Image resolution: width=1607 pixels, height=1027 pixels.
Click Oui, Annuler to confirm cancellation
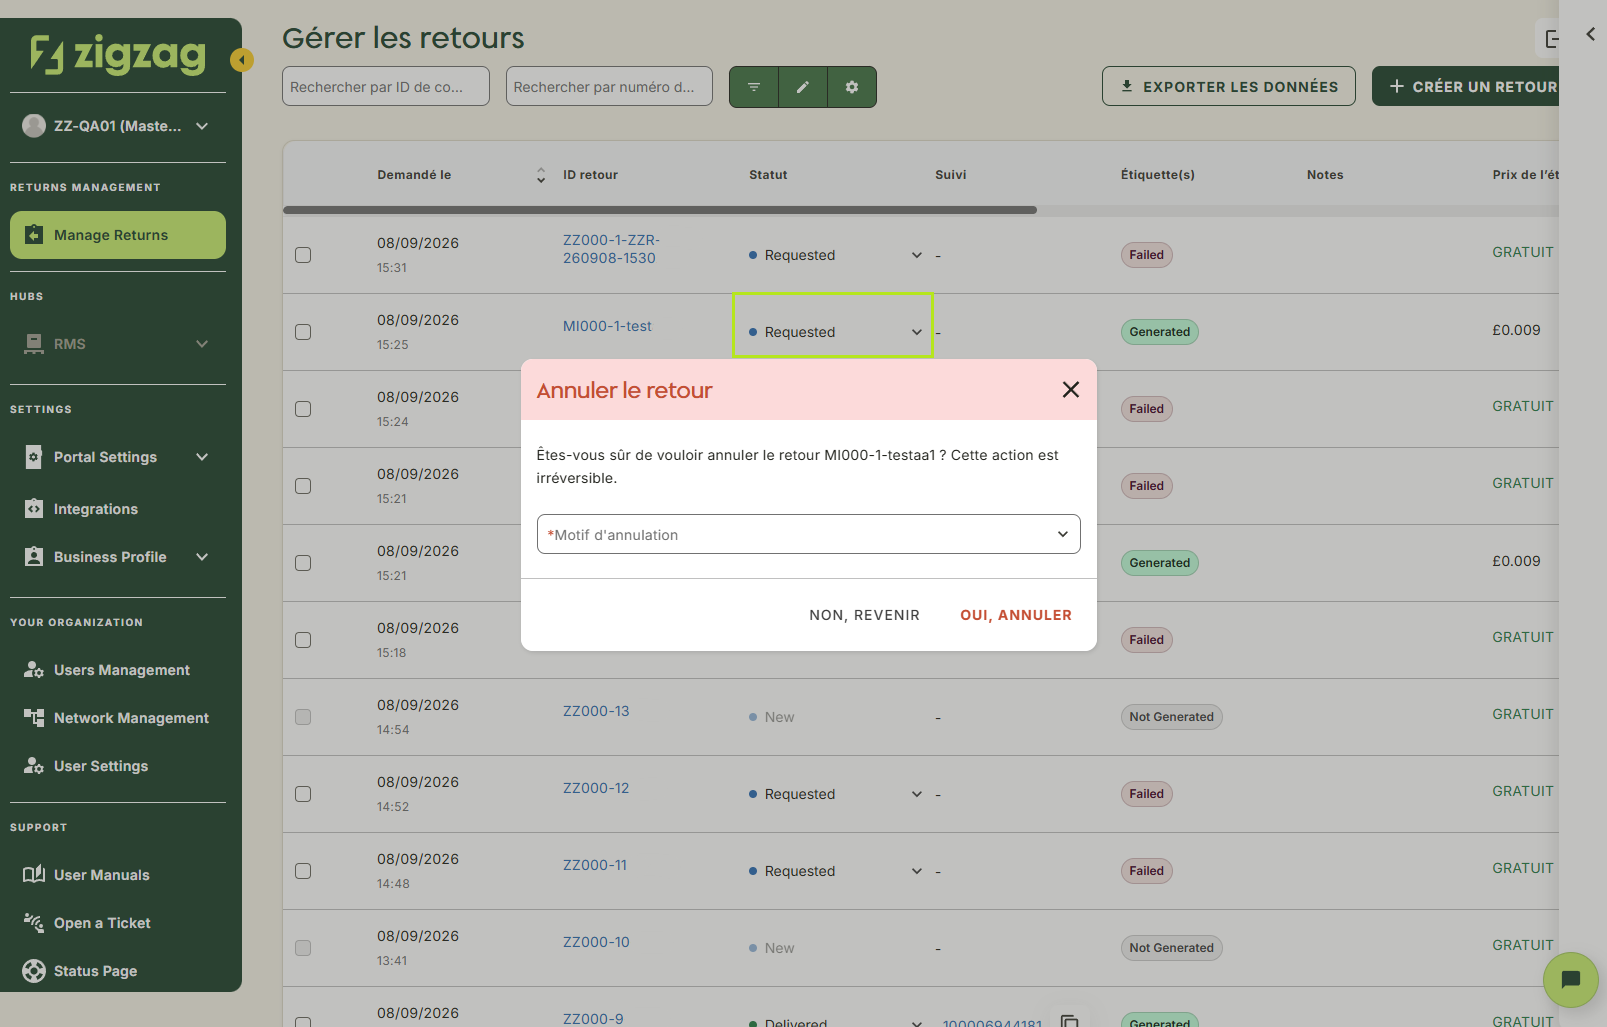tap(1016, 615)
